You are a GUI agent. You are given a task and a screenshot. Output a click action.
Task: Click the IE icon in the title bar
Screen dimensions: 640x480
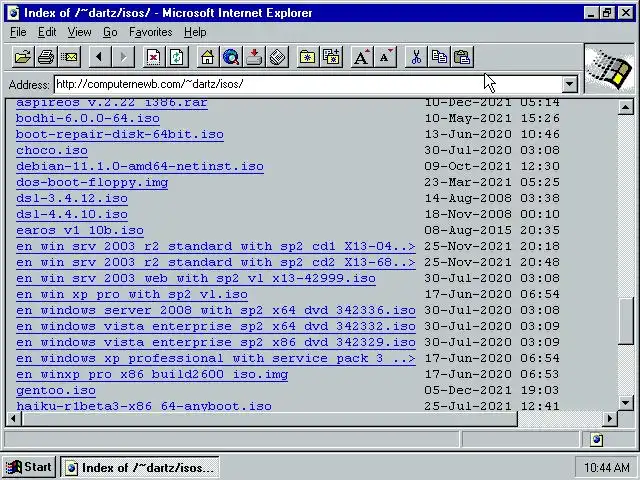[13, 13]
